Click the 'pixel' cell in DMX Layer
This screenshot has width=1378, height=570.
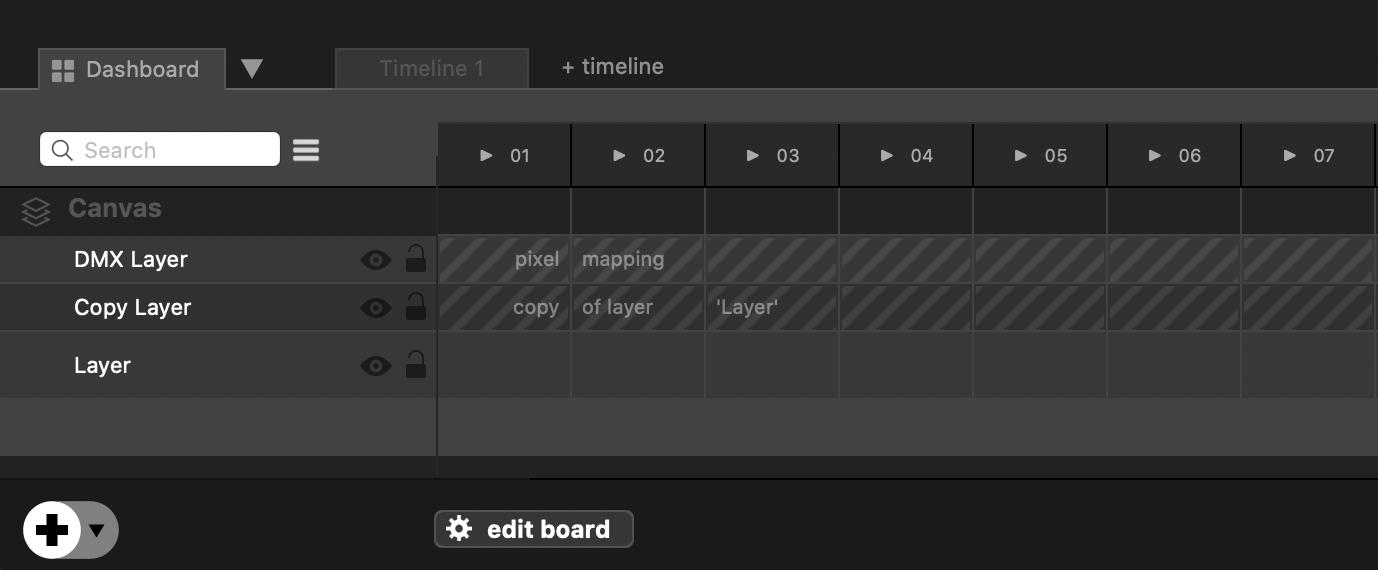pyautogui.click(x=504, y=259)
